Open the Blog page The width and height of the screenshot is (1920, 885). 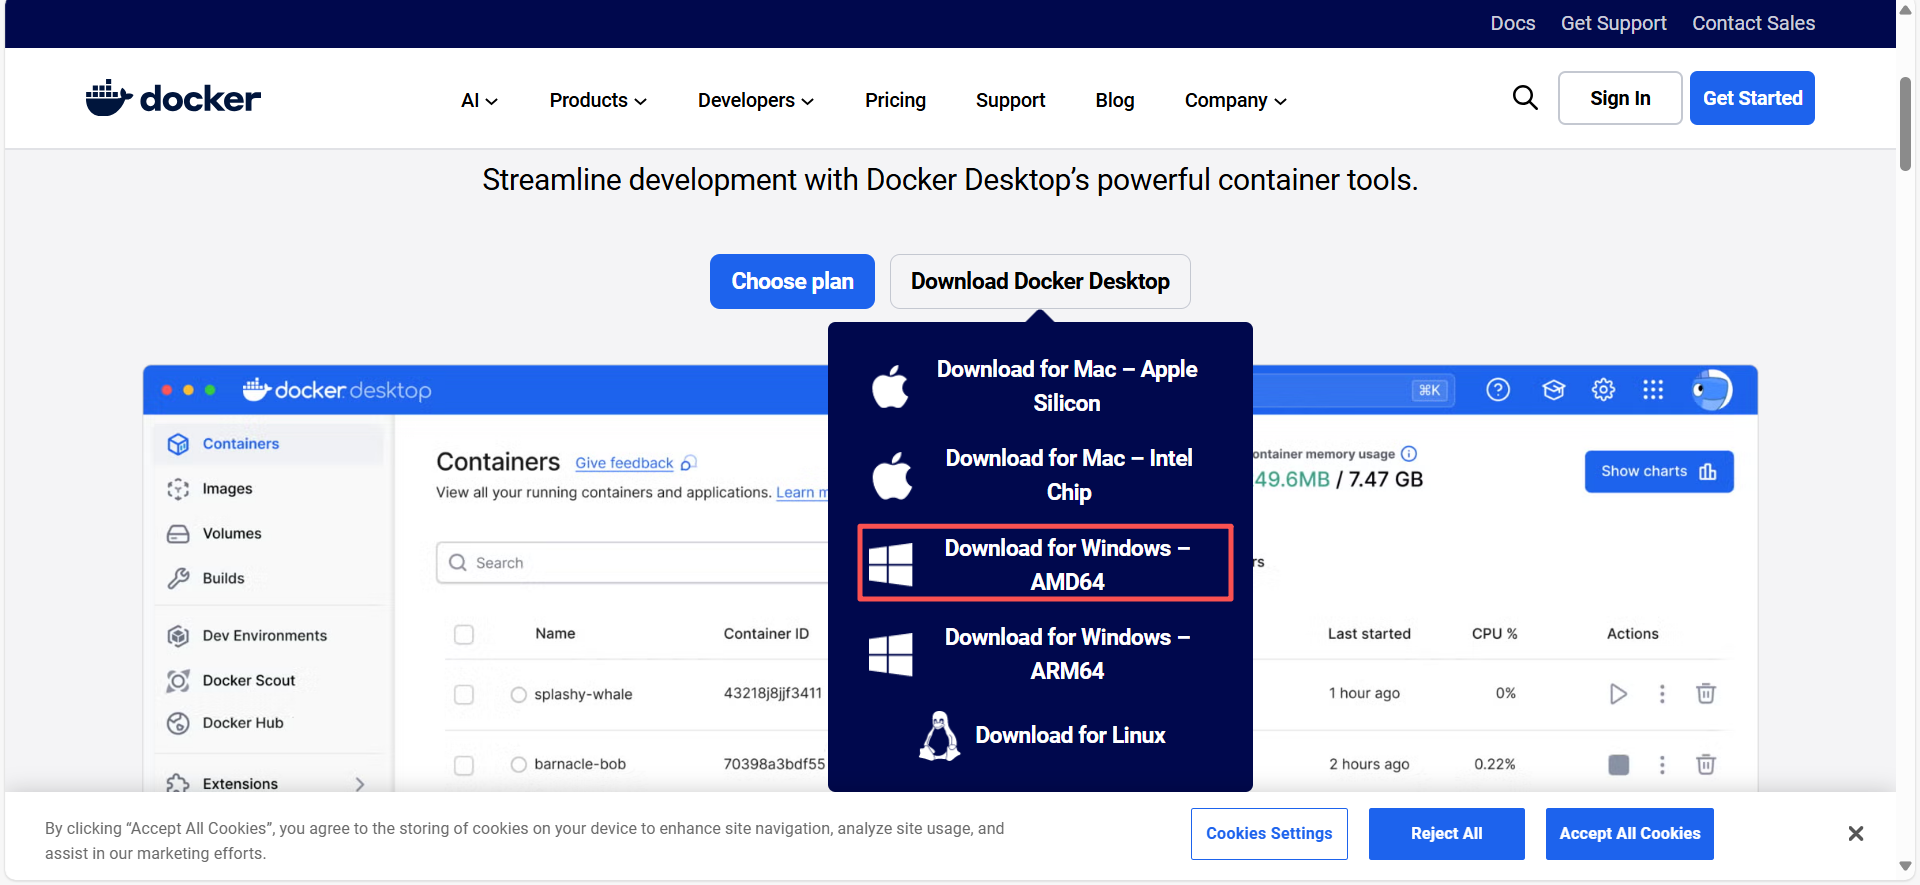[x=1115, y=101]
